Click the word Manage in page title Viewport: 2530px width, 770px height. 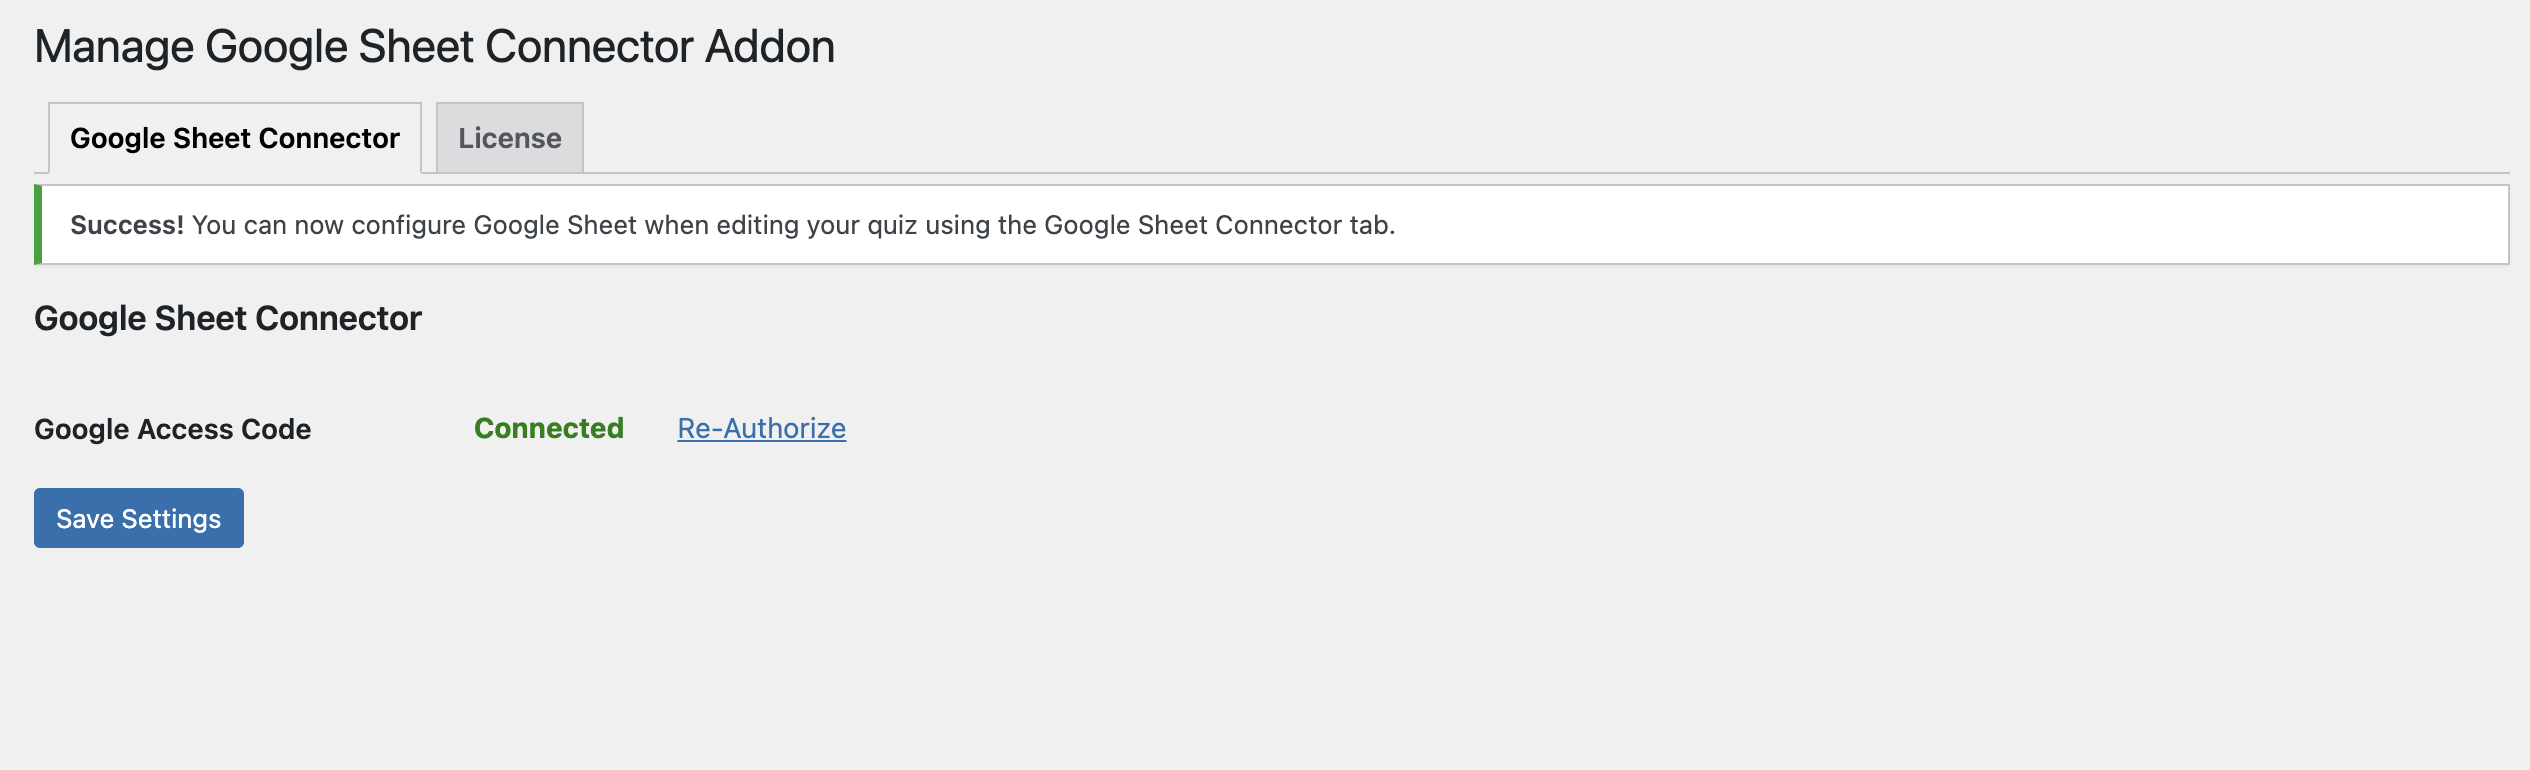(113, 47)
